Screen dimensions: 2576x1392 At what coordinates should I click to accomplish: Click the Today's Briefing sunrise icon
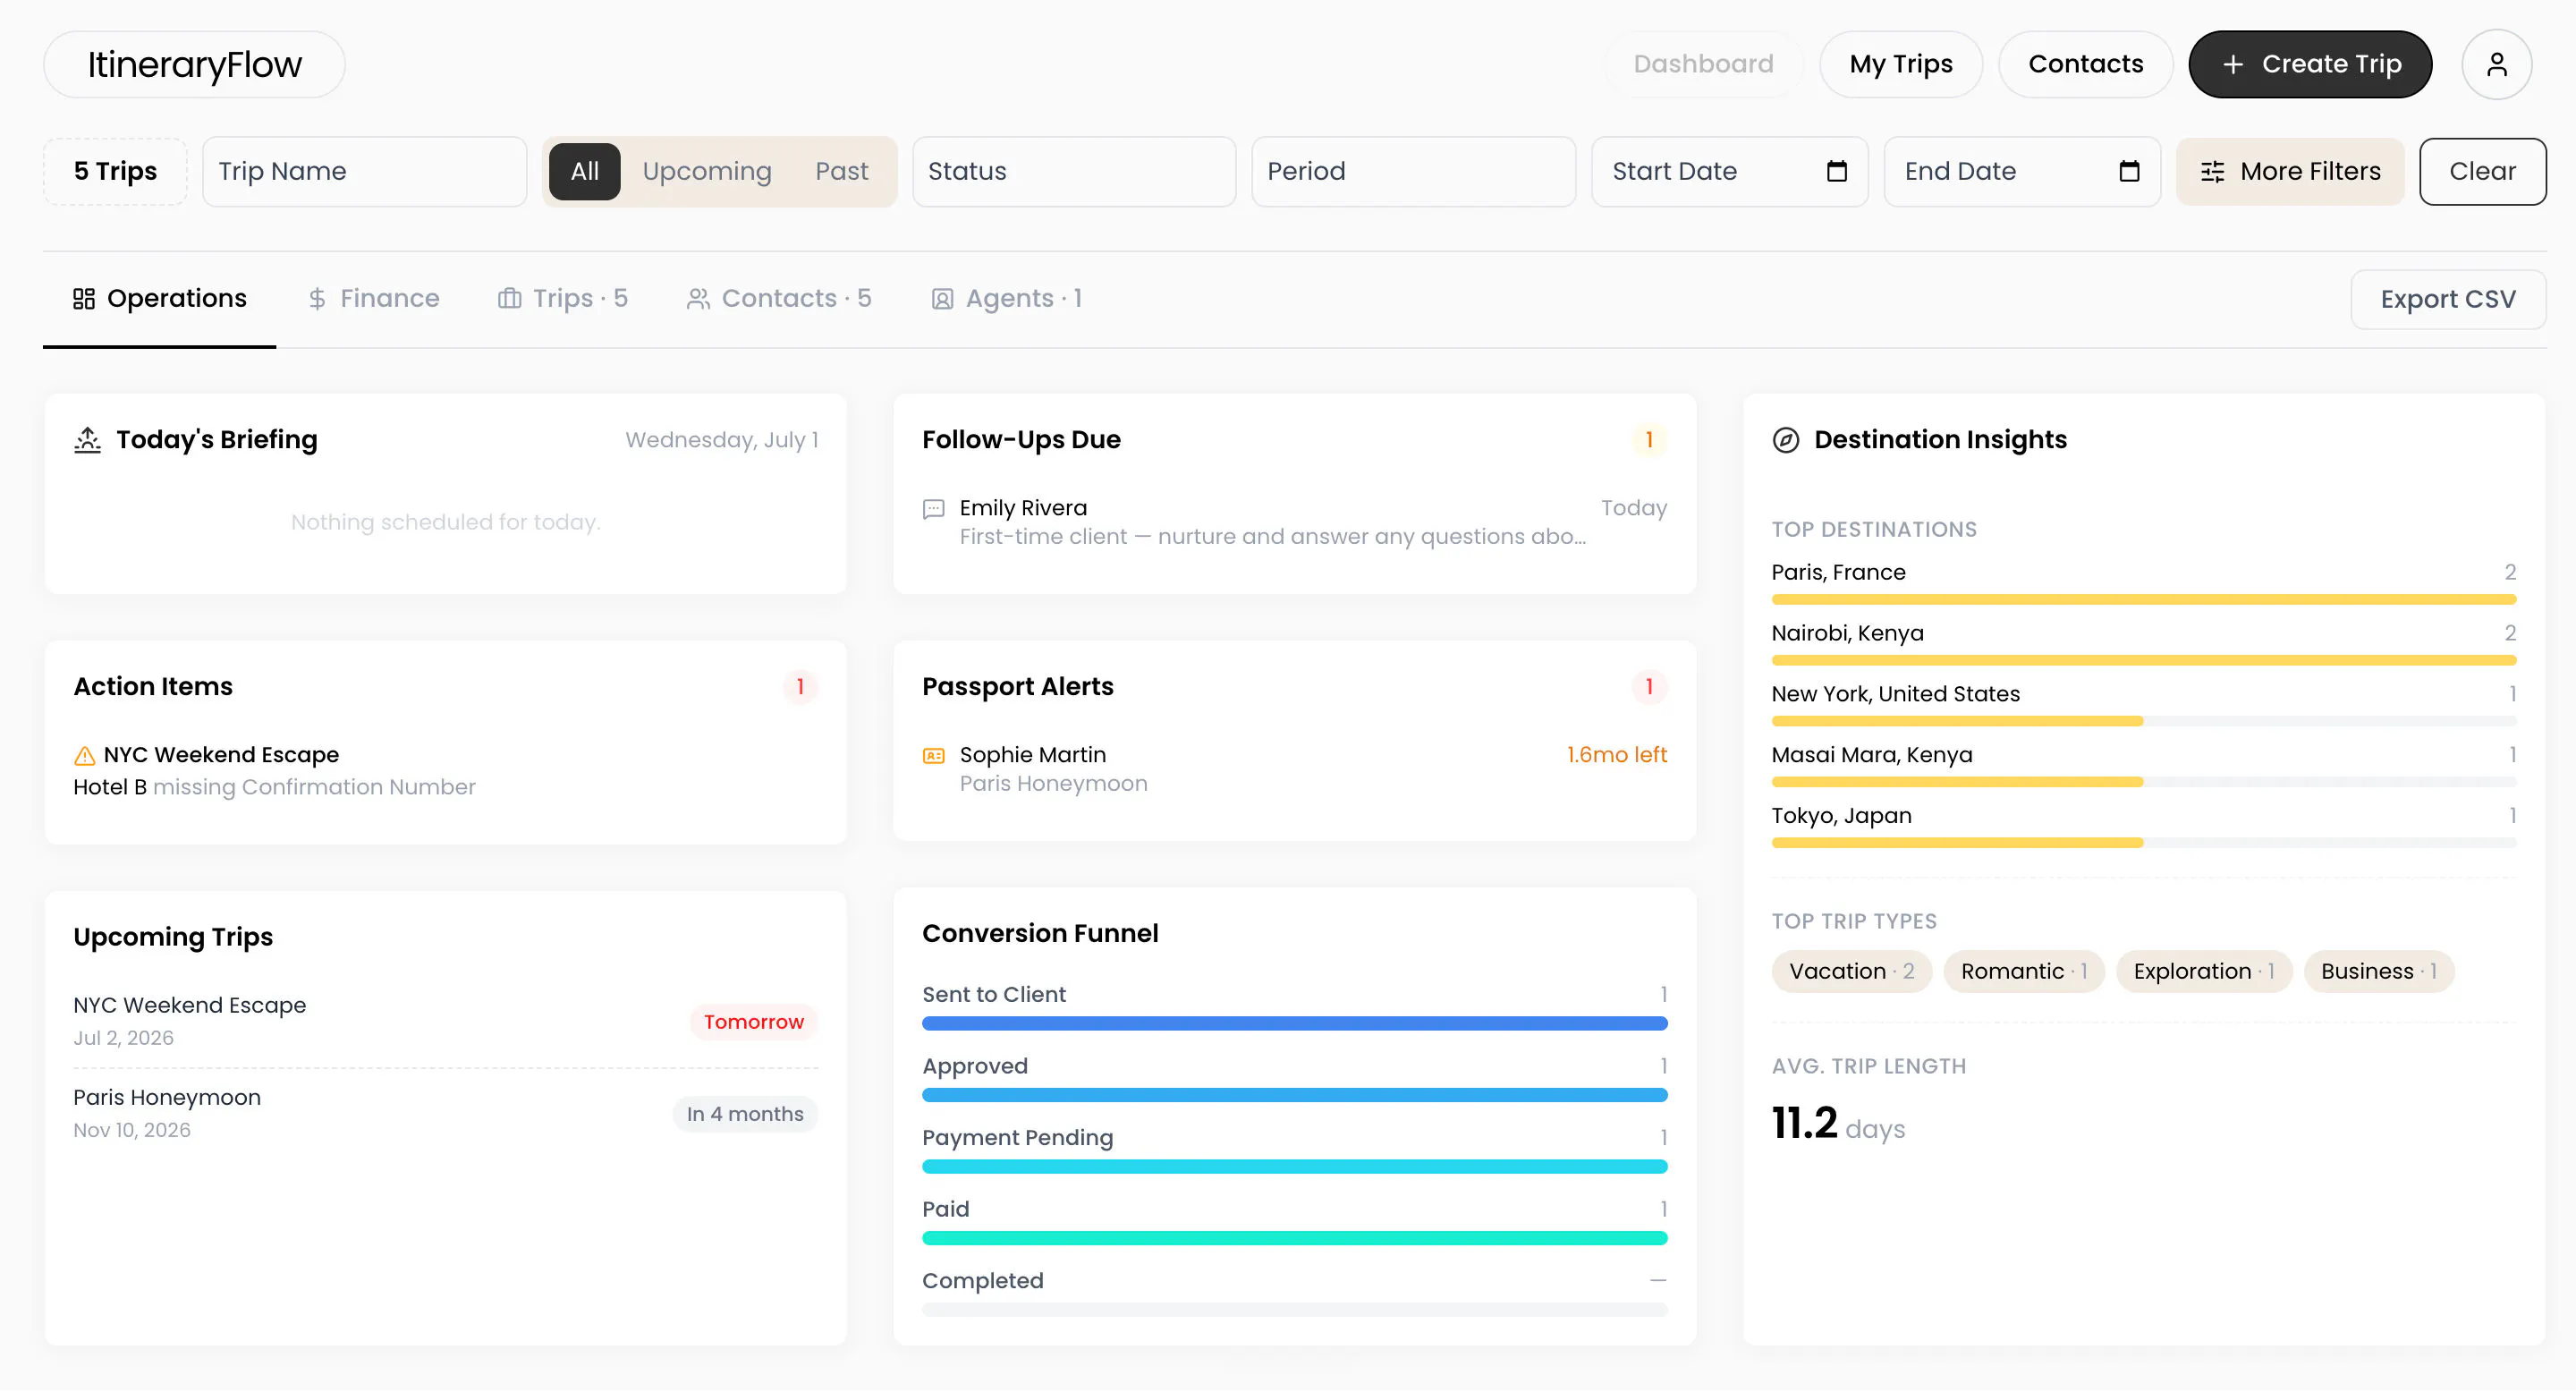pos(88,440)
